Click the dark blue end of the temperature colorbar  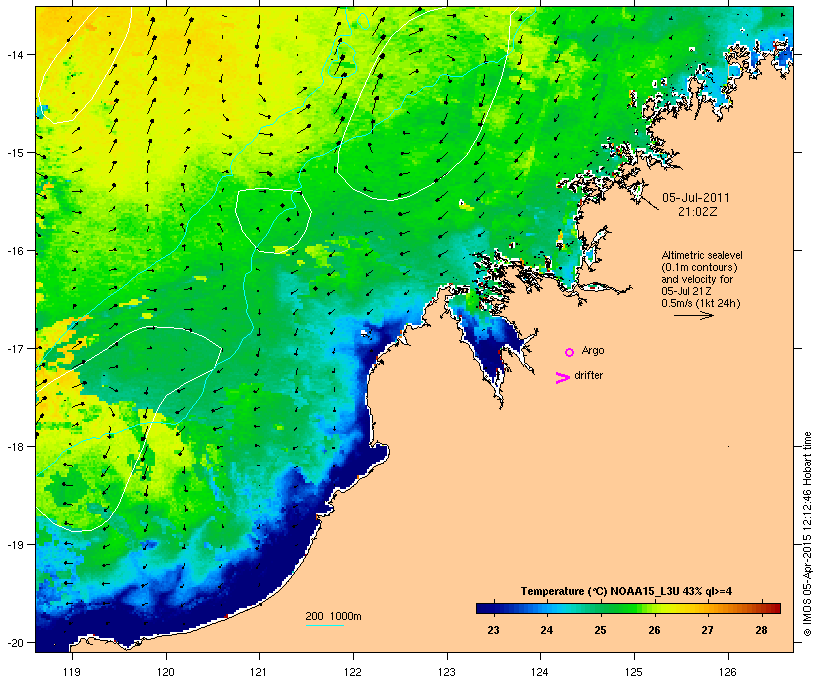tap(484, 608)
